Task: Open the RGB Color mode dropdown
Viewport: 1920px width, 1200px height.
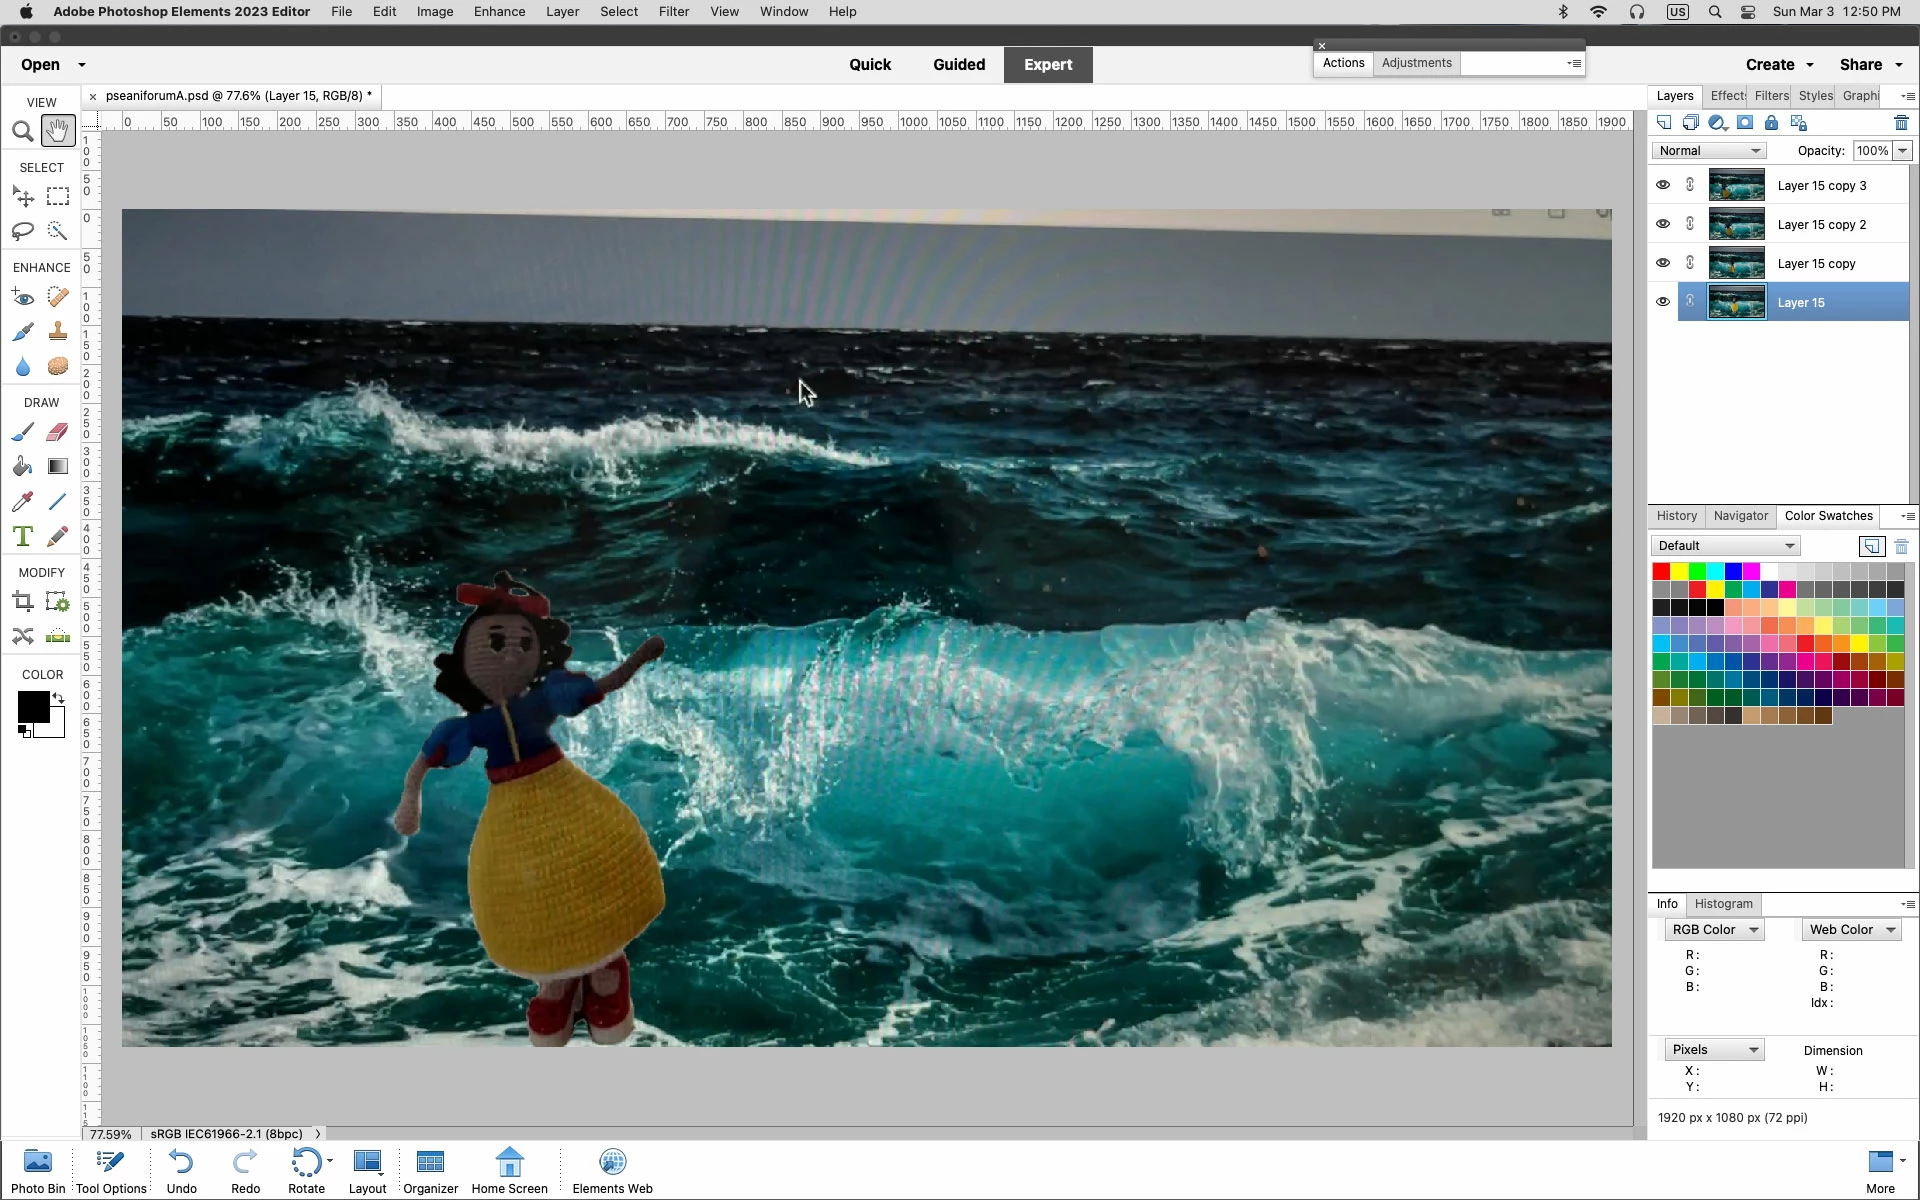Action: click(x=1714, y=930)
